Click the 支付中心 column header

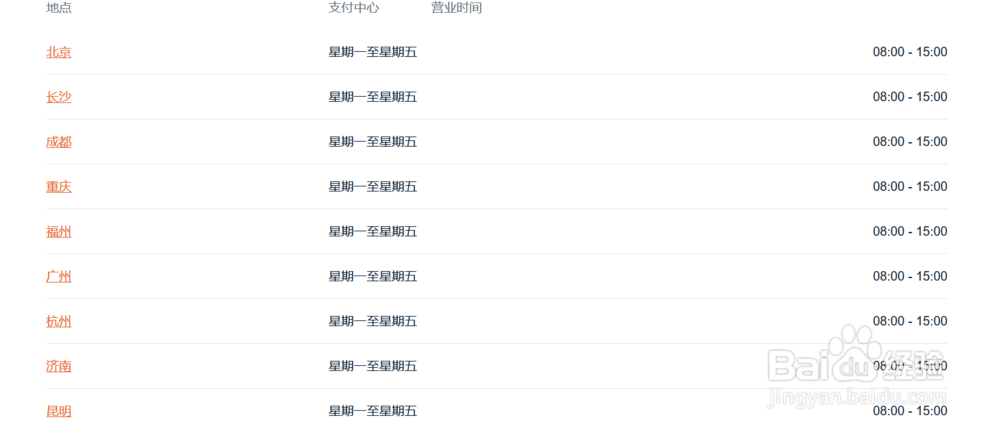point(354,8)
